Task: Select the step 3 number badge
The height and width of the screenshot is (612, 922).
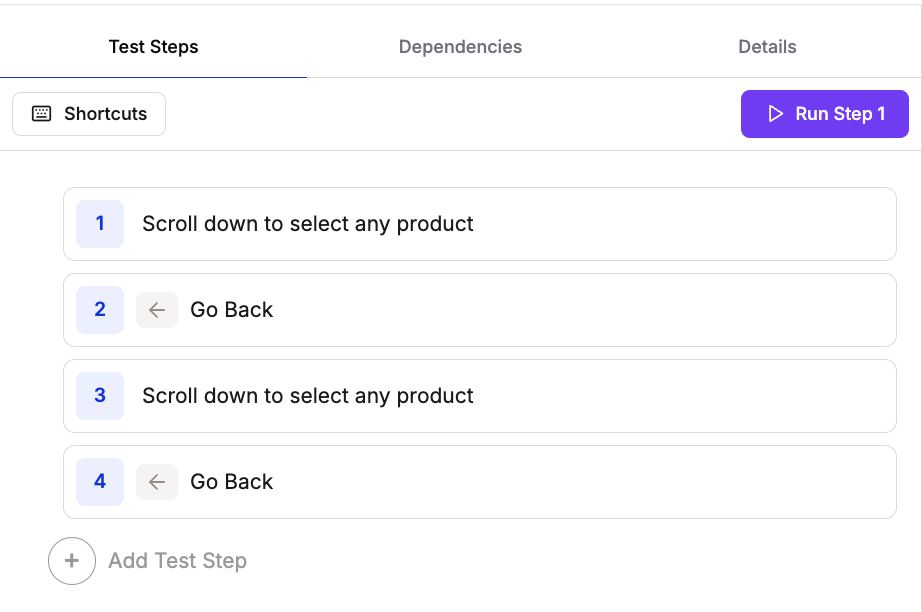Action: 100,396
